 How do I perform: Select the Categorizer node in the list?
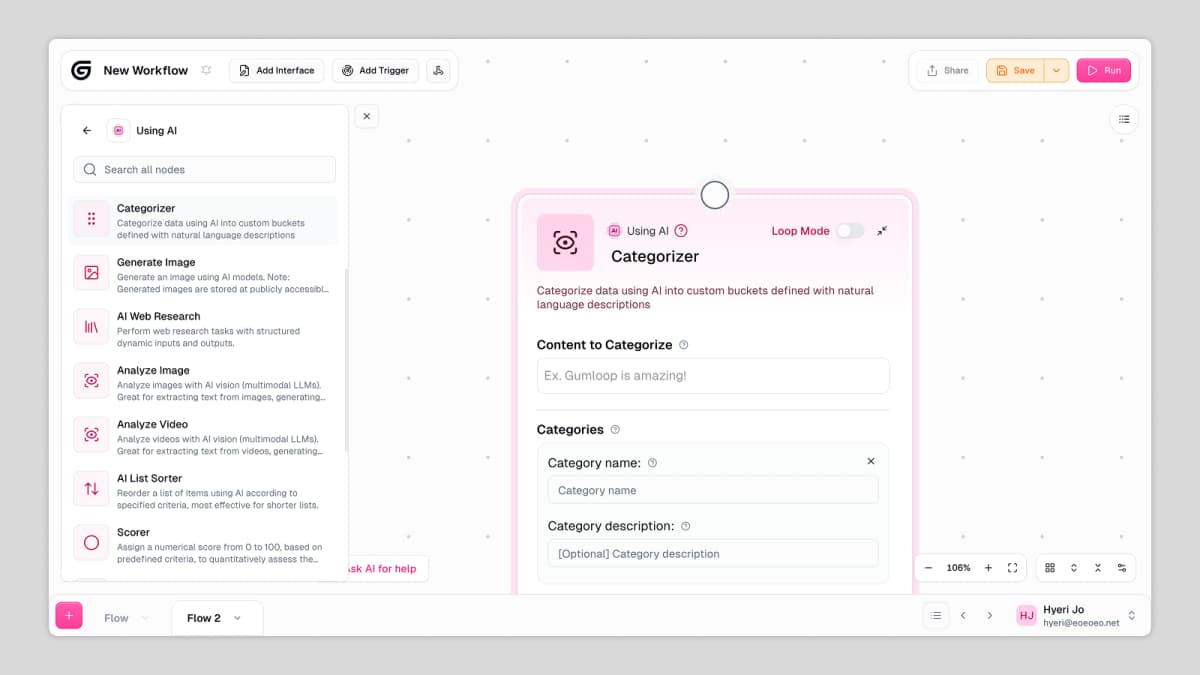tap(204, 220)
